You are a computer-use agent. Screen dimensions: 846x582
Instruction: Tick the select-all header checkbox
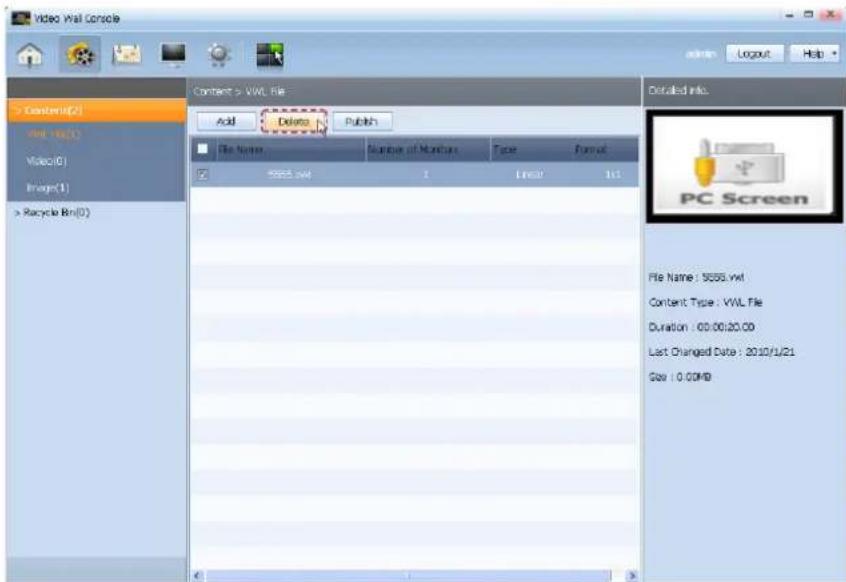[x=202, y=149]
